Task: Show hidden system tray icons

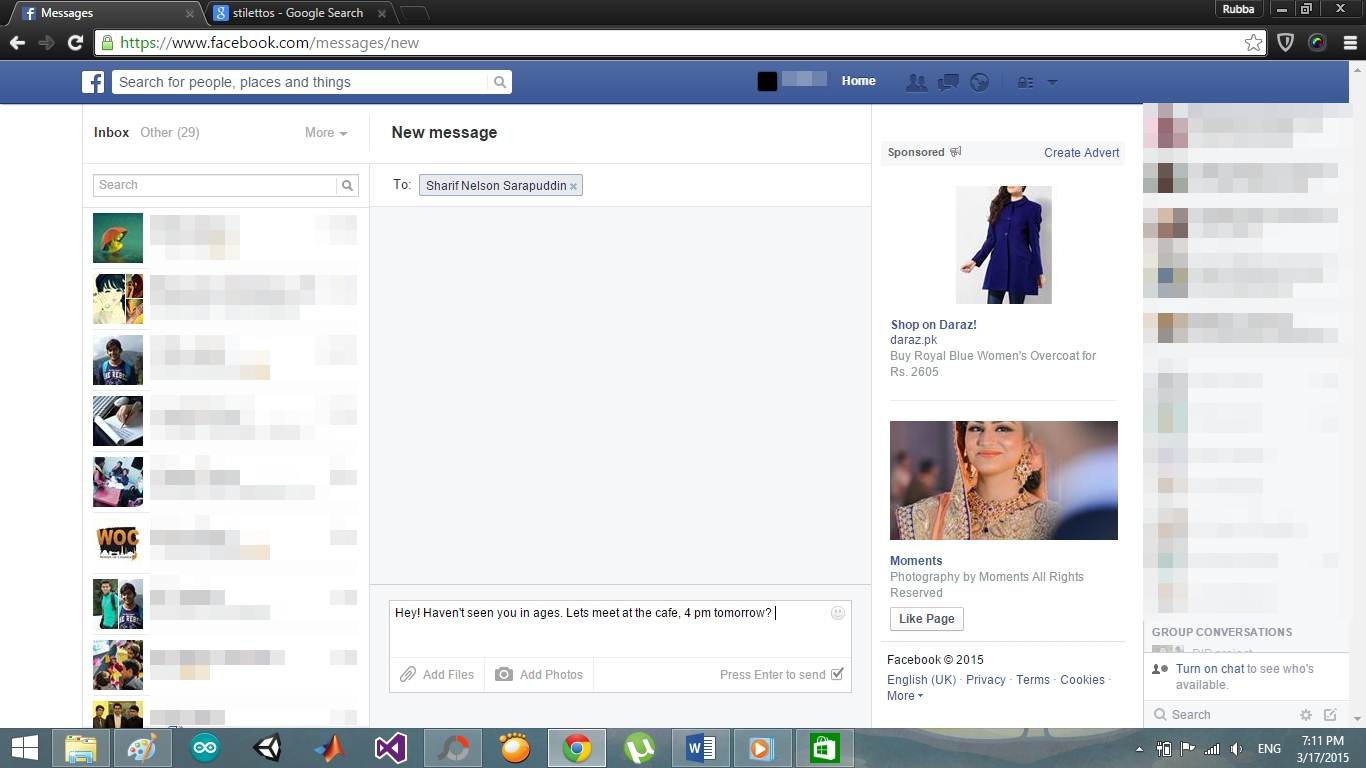Action: pos(1139,749)
